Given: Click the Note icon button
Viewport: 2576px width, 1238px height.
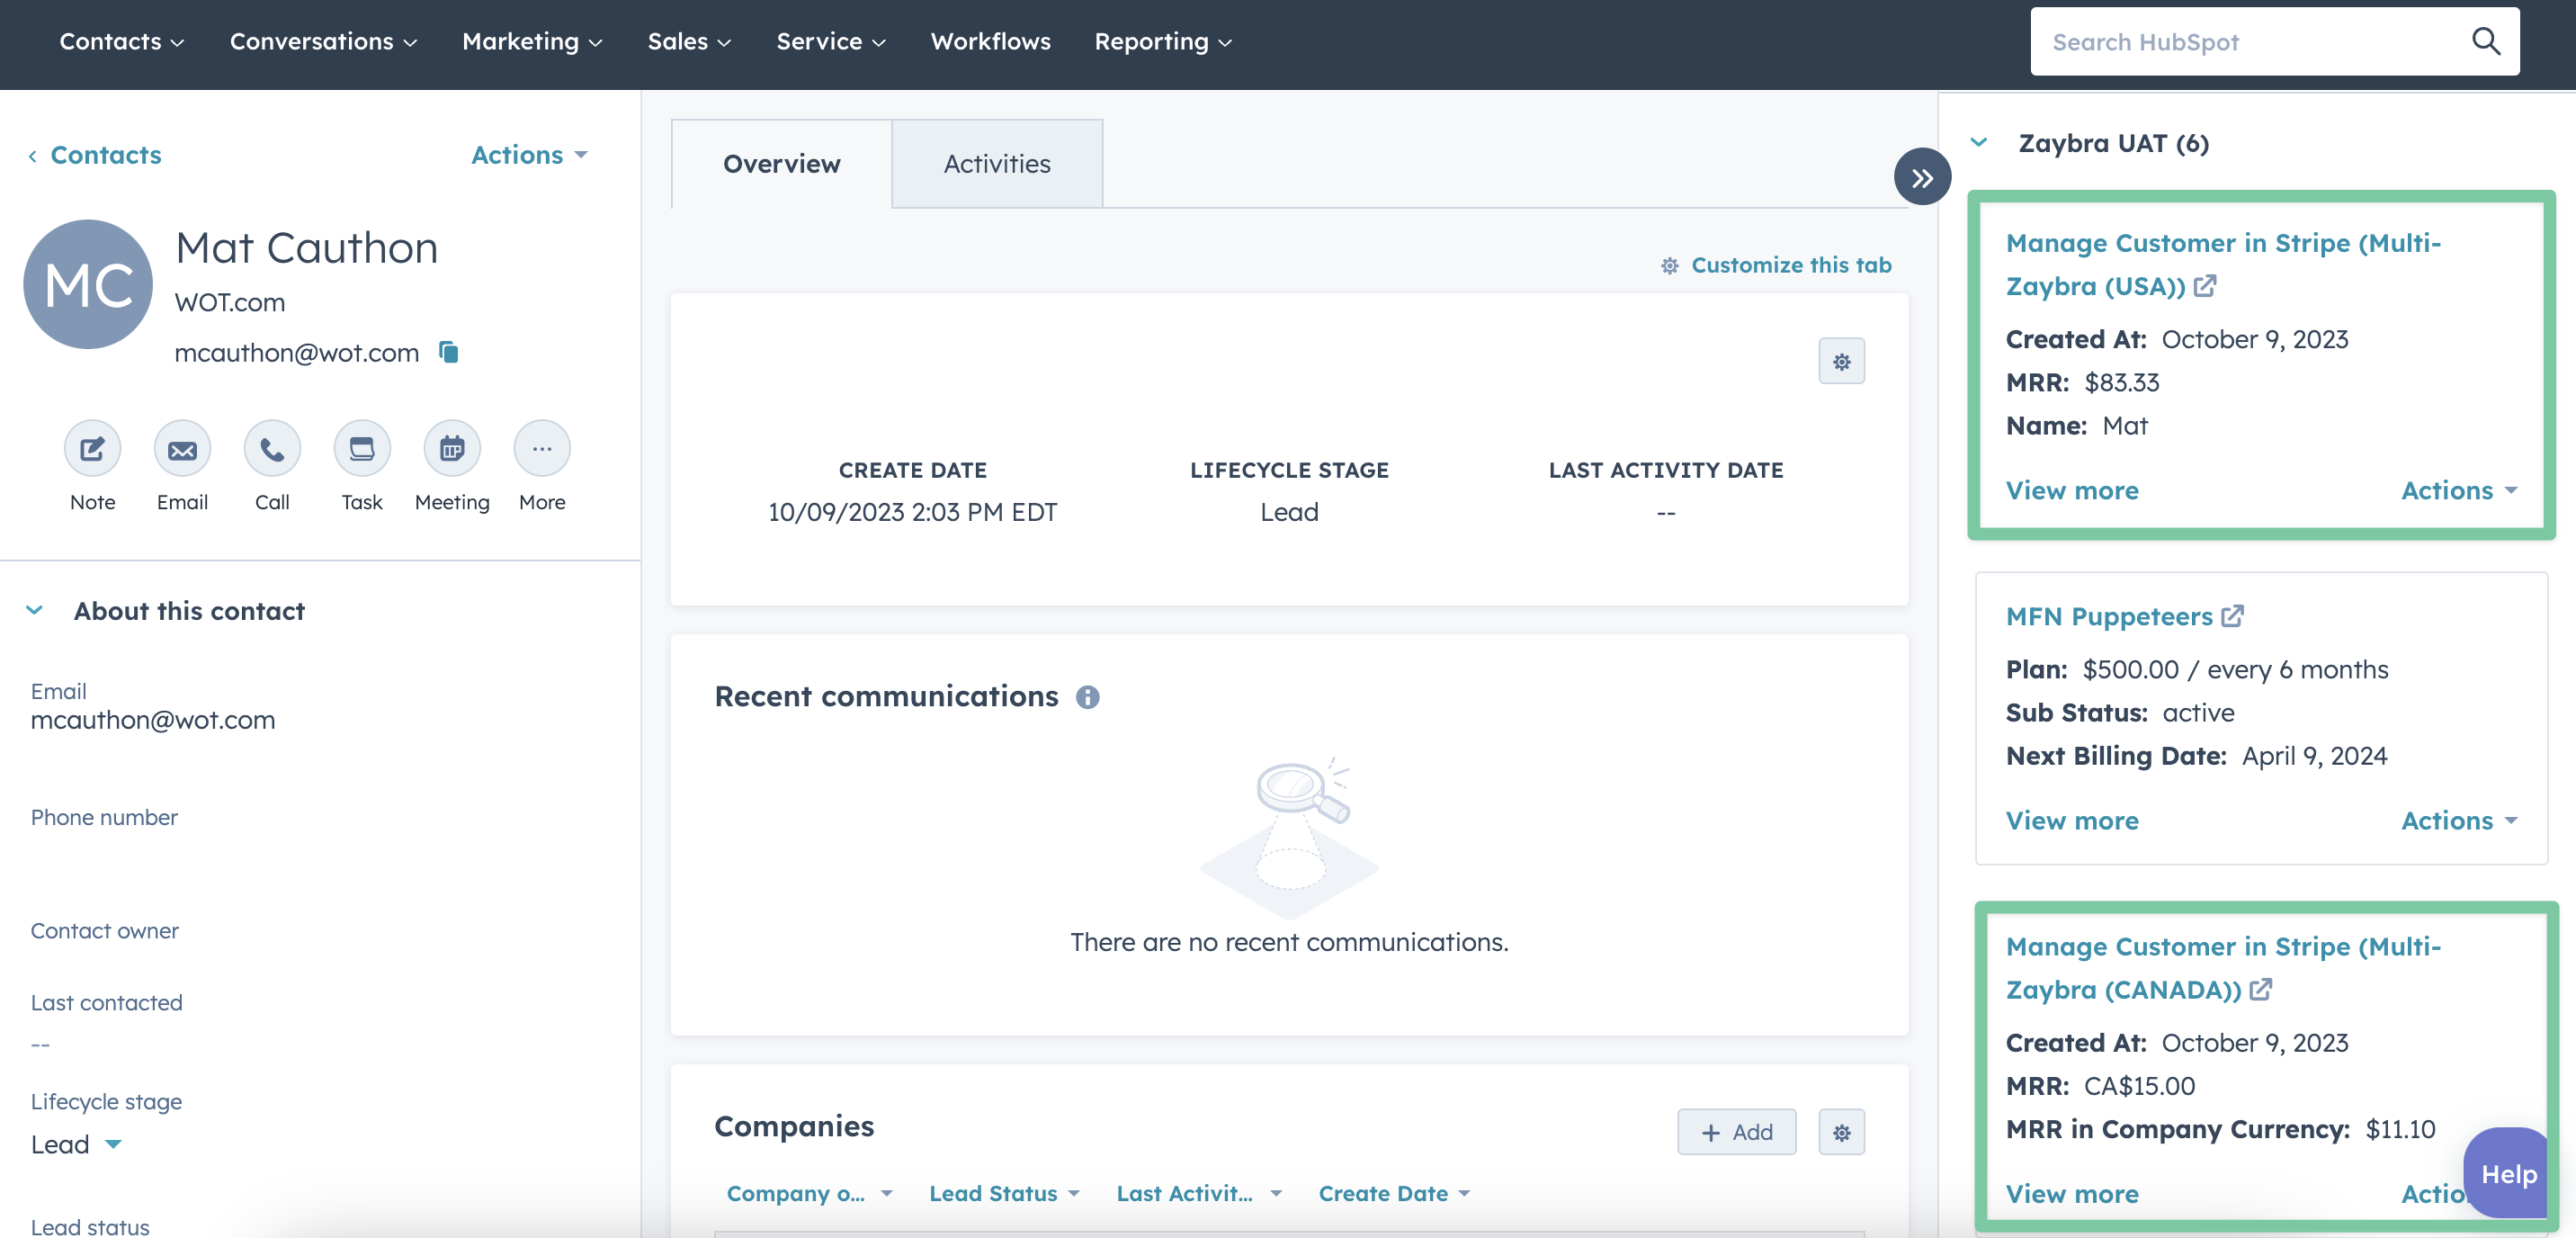Looking at the screenshot, I should tap(92, 449).
